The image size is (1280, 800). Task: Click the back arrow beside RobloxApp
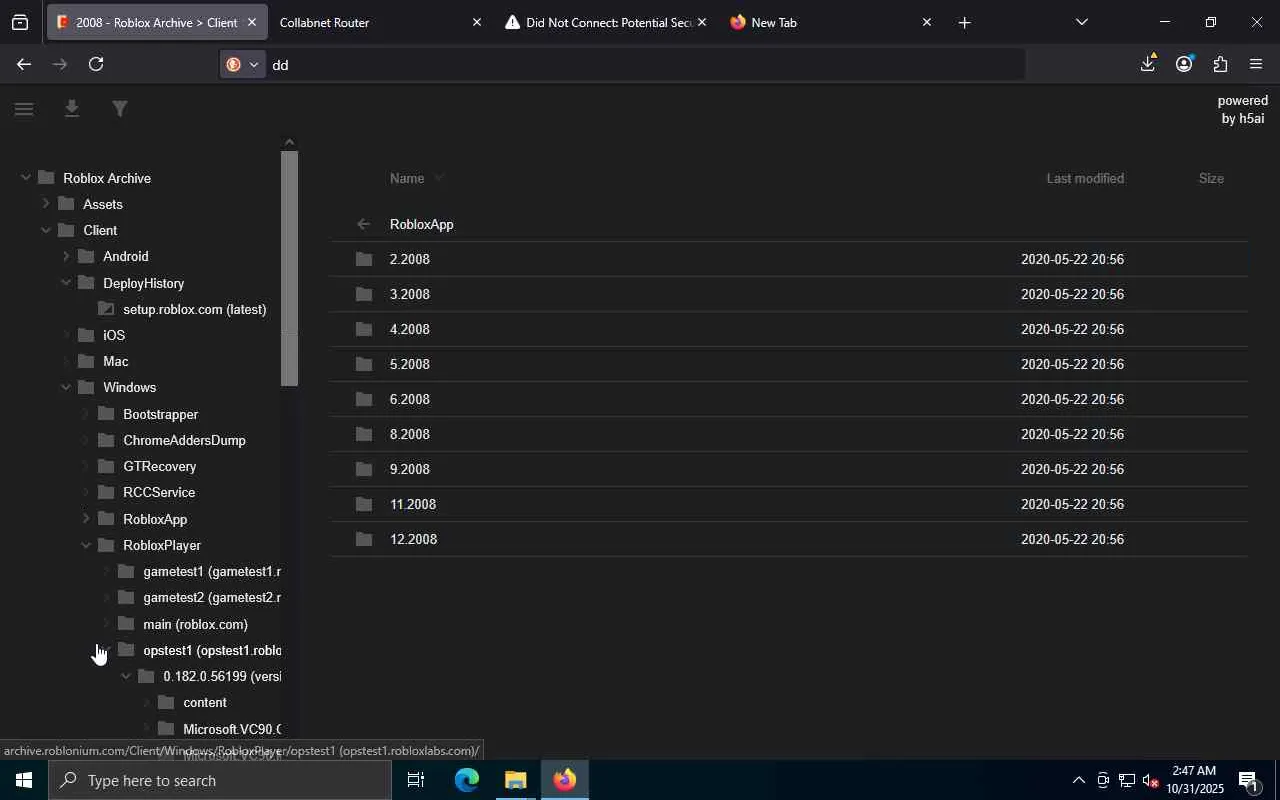pos(363,224)
